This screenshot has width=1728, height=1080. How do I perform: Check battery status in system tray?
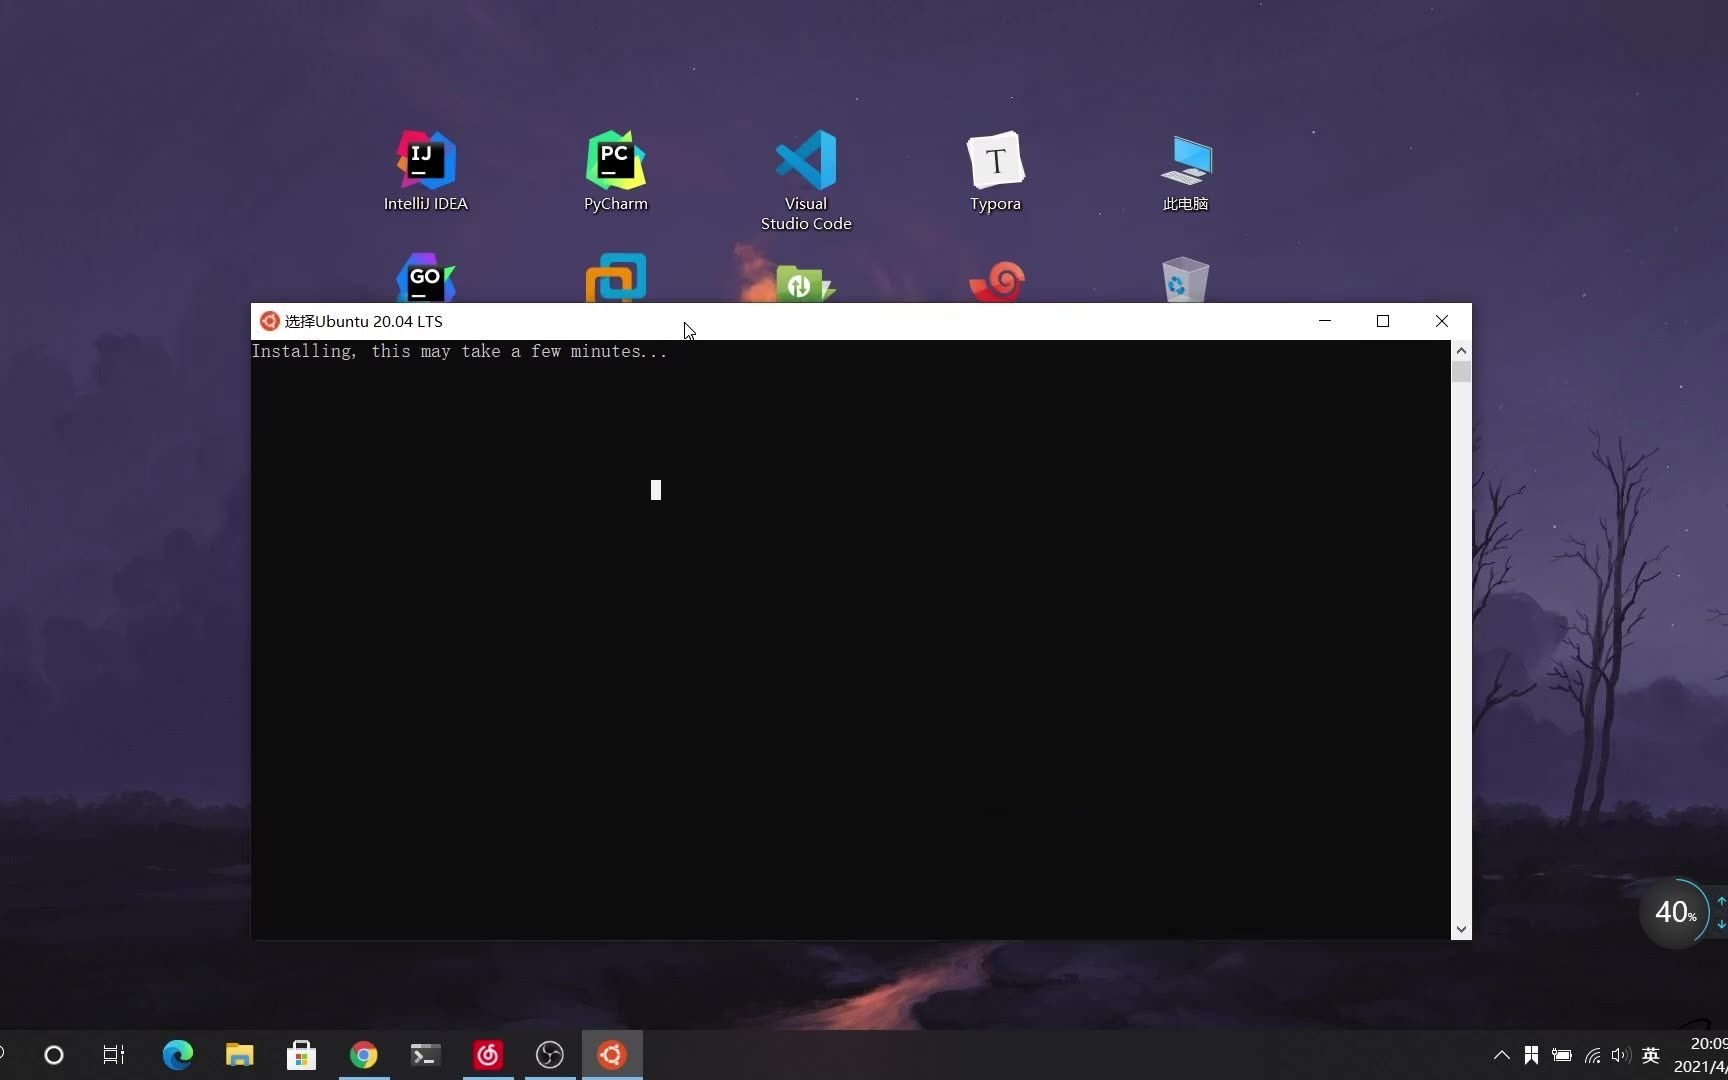[x=1561, y=1055]
